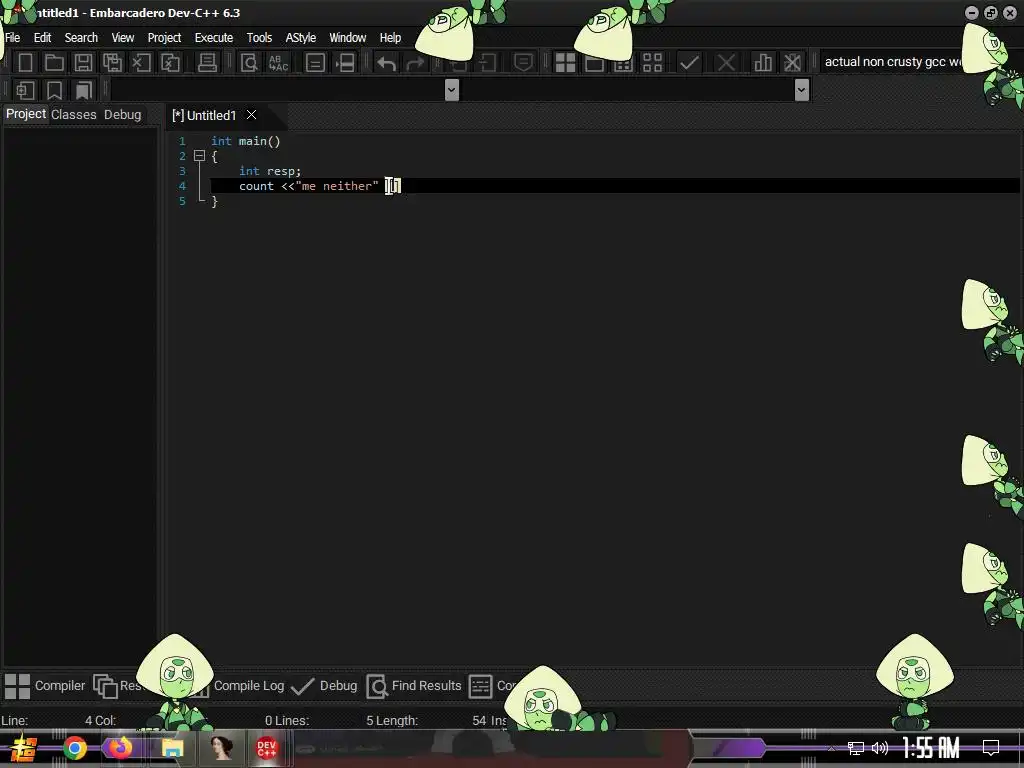Click the crossed-out chart icon
1024x768 pixels.
(x=792, y=63)
